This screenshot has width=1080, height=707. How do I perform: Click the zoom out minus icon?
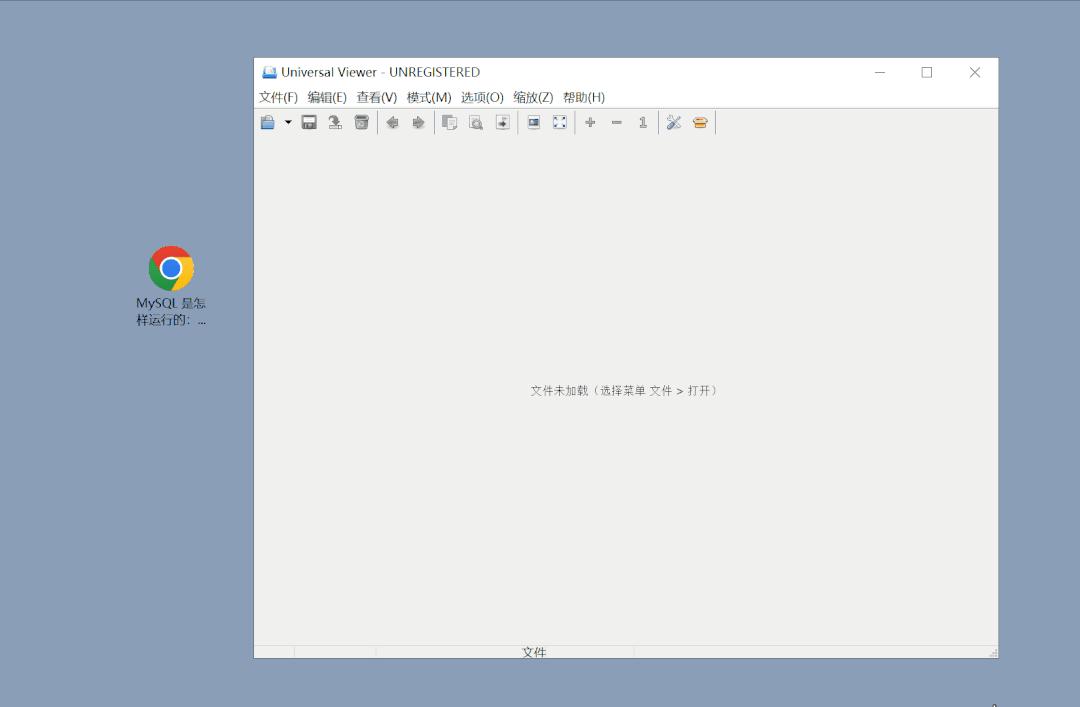pos(617,122)
